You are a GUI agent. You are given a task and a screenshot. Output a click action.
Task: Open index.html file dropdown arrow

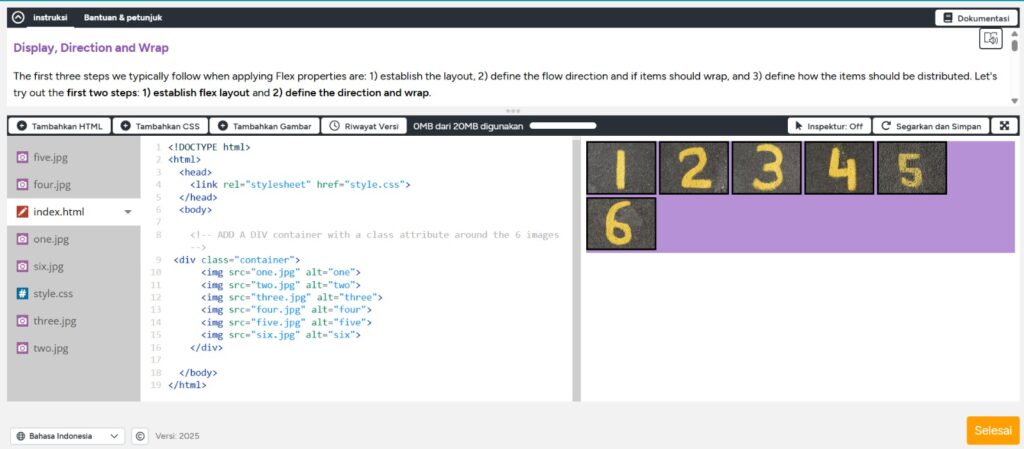click(127, 212)
